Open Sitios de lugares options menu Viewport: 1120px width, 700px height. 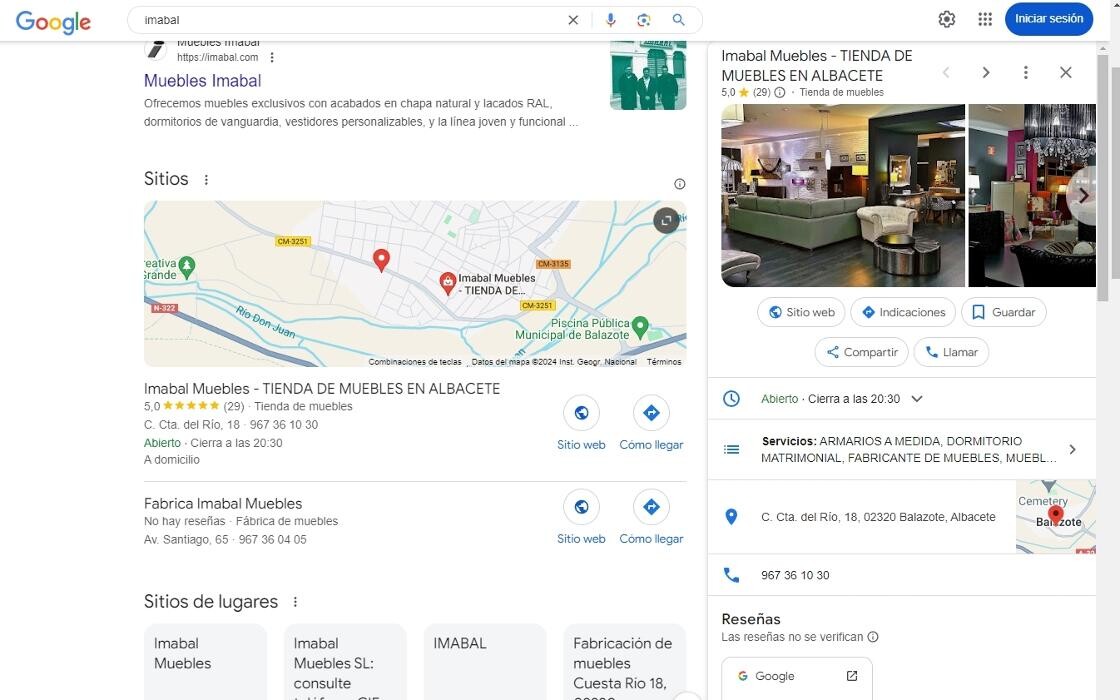[295, 602]
